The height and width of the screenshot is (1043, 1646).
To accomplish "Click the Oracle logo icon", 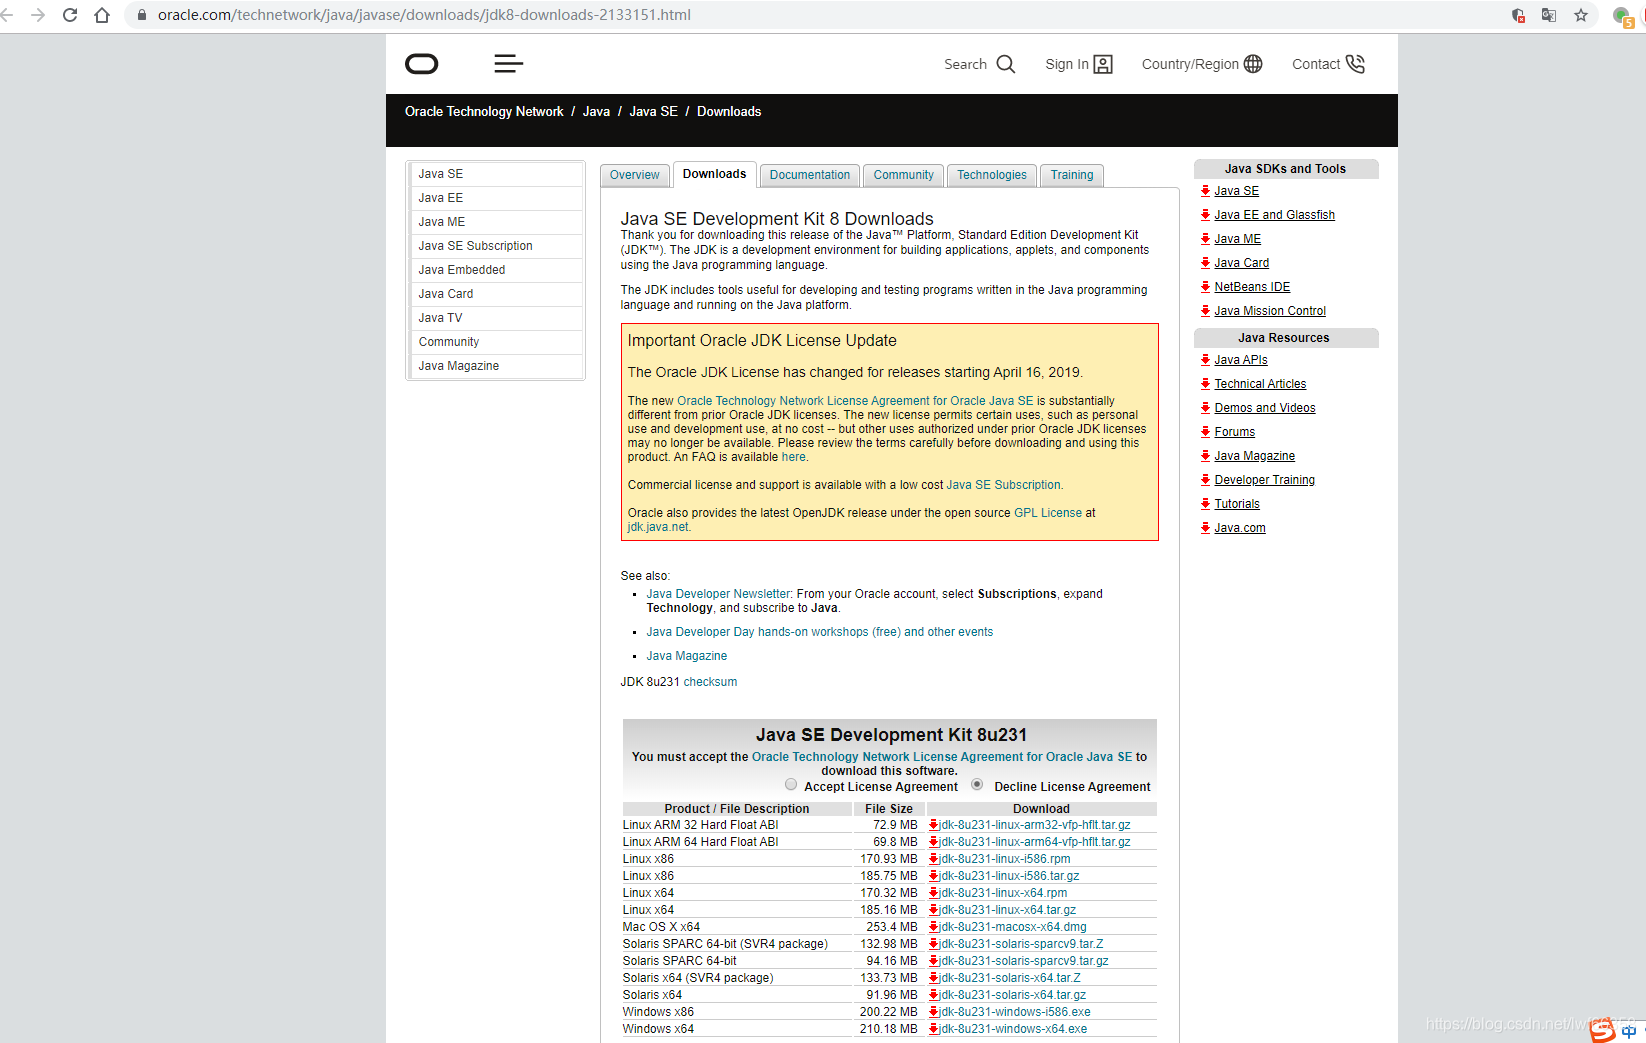I will click(421, 64).
